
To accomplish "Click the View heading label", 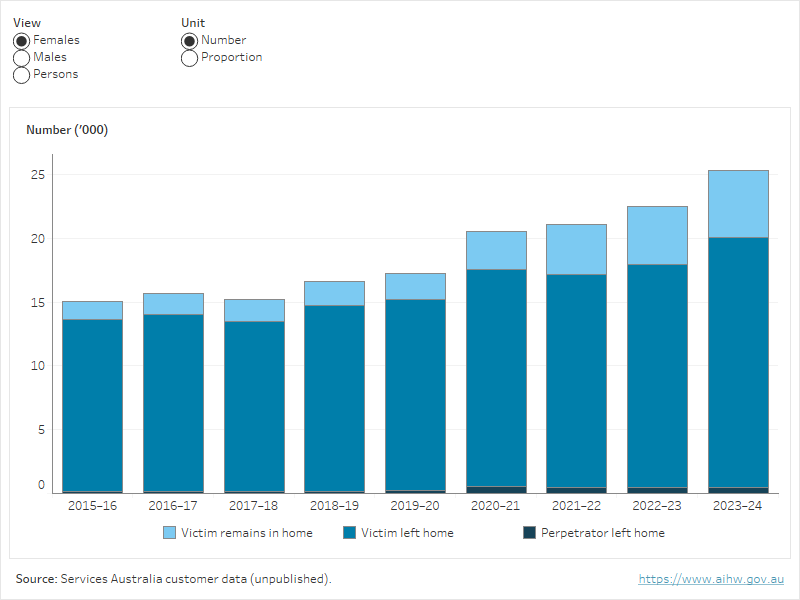I will (26, 22).
